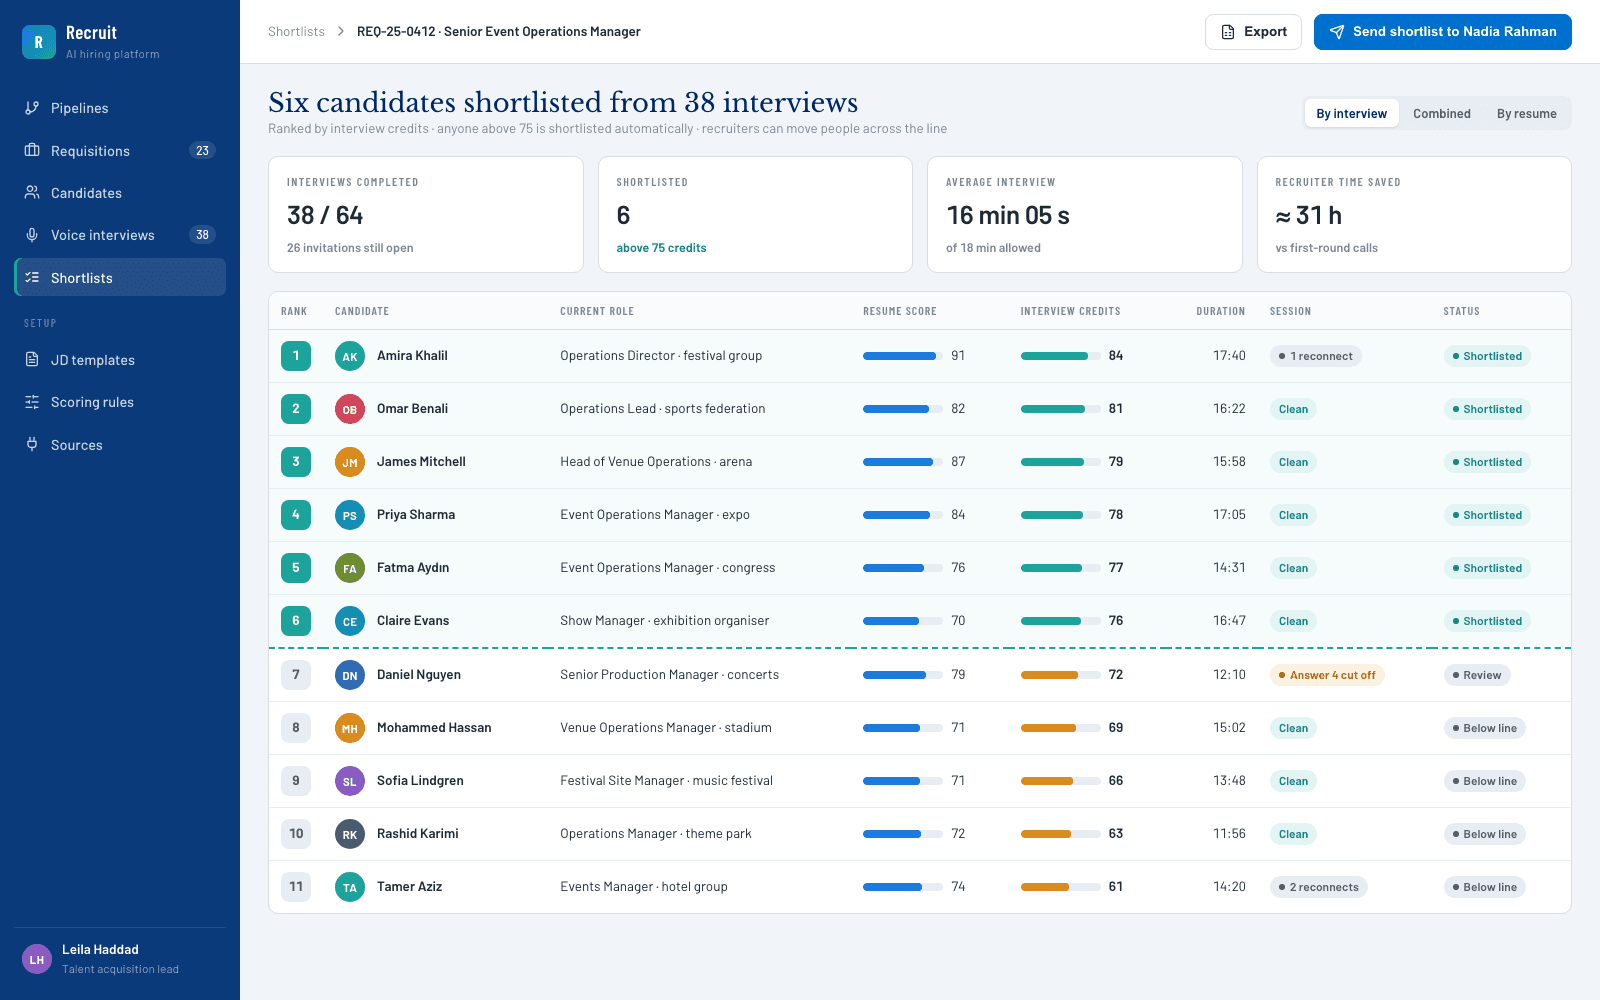
Task: Click the Export button
Action: coord(1253,32)
